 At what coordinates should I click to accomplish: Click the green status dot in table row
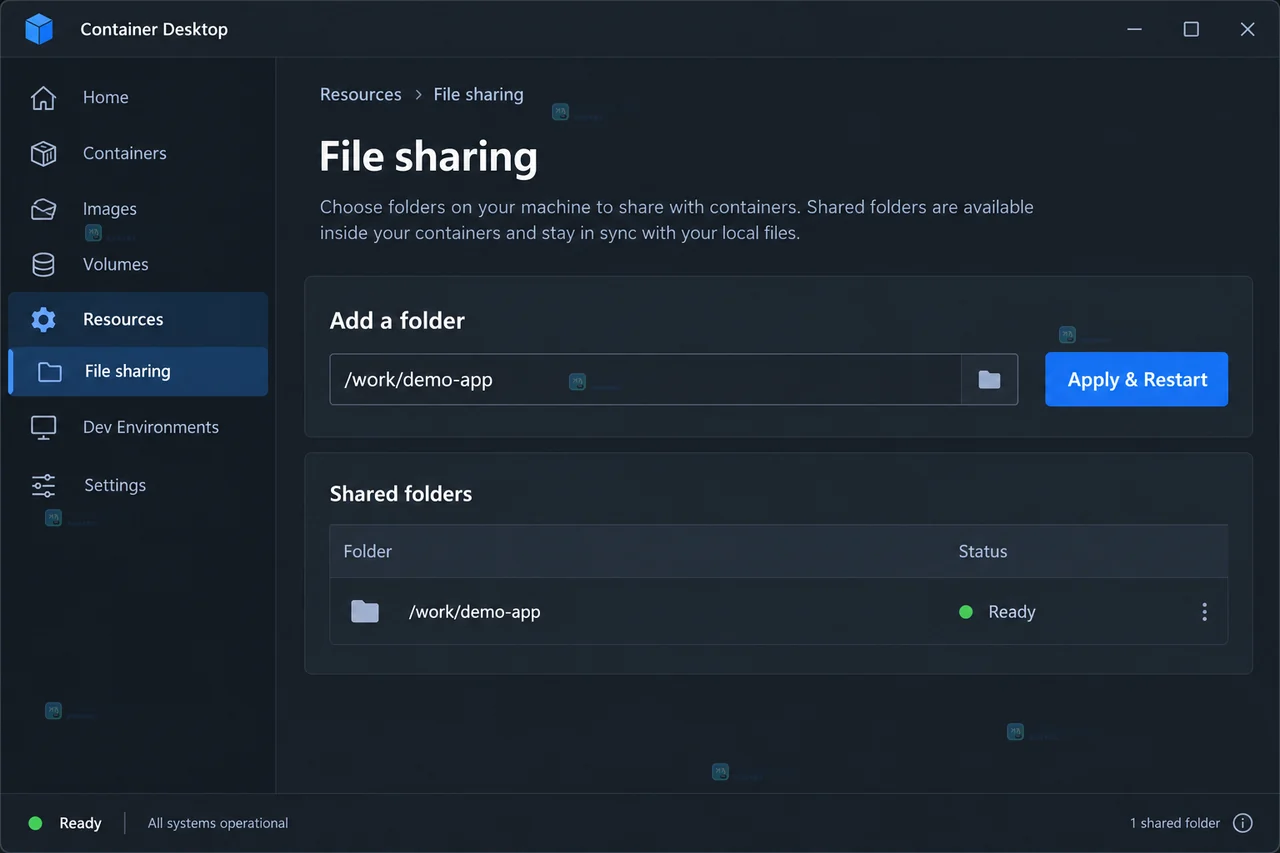point(966,611)
